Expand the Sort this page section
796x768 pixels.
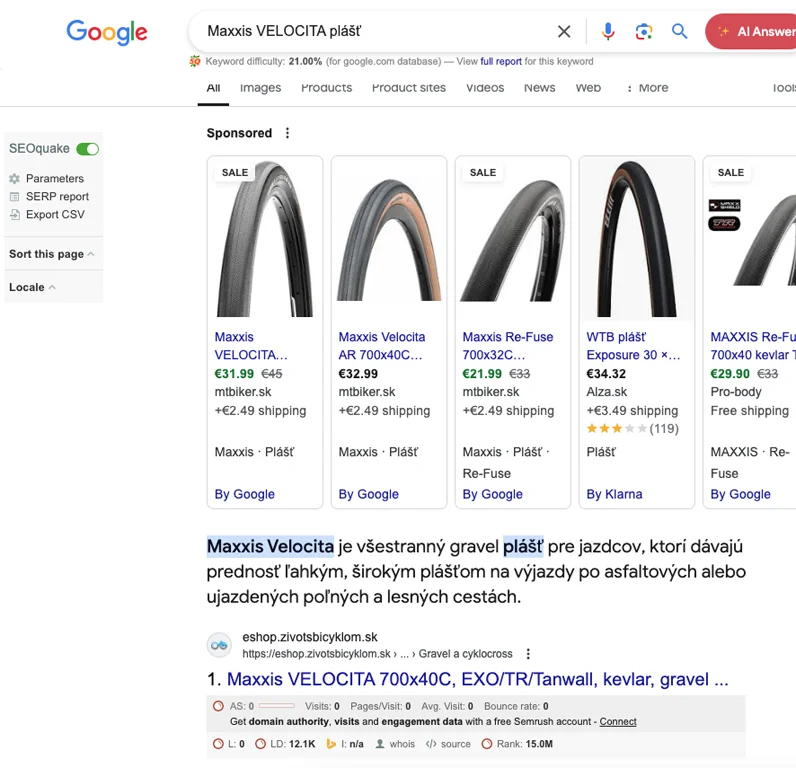tap(52, 254)
